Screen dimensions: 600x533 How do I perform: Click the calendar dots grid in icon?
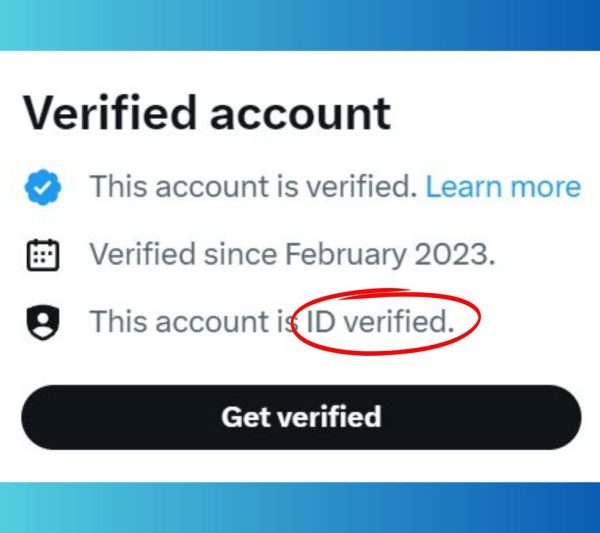pyautogui.click(x=42, y=256)
